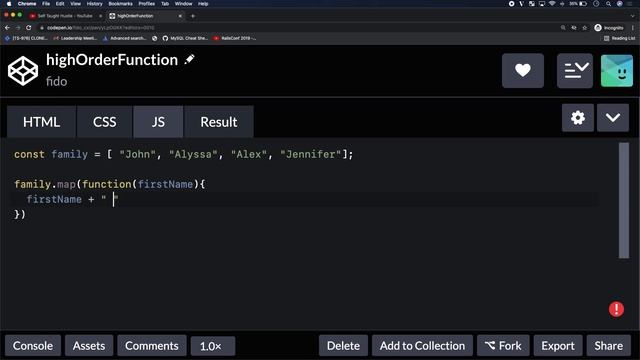Click the word const in code

[29, 154]
